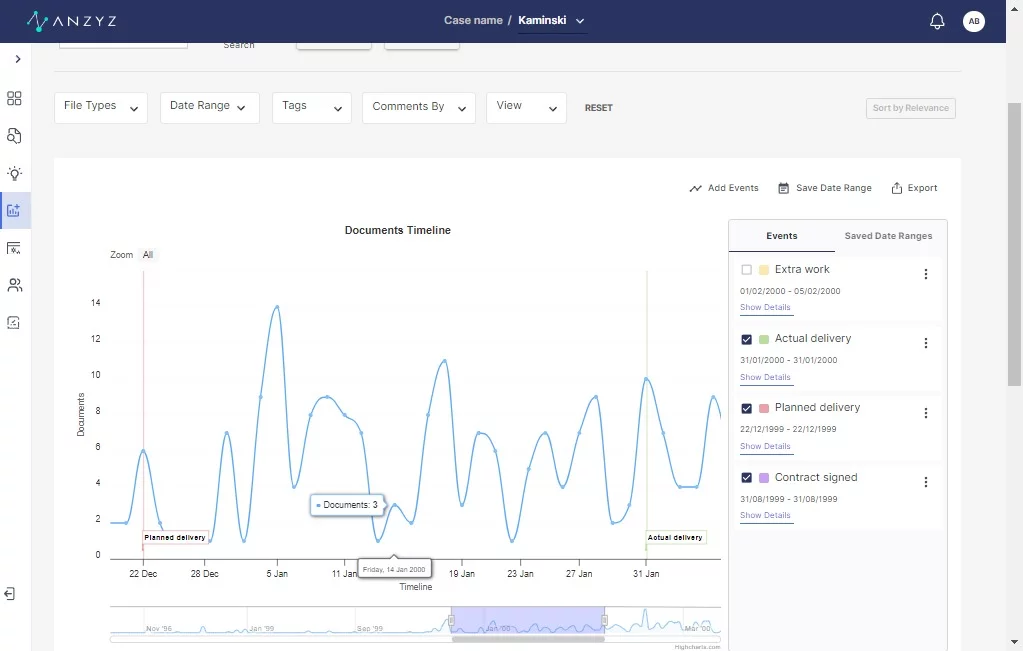1023x651 pixels.
Task: Open the people icon in sidebar
Action: click(14, 285)
